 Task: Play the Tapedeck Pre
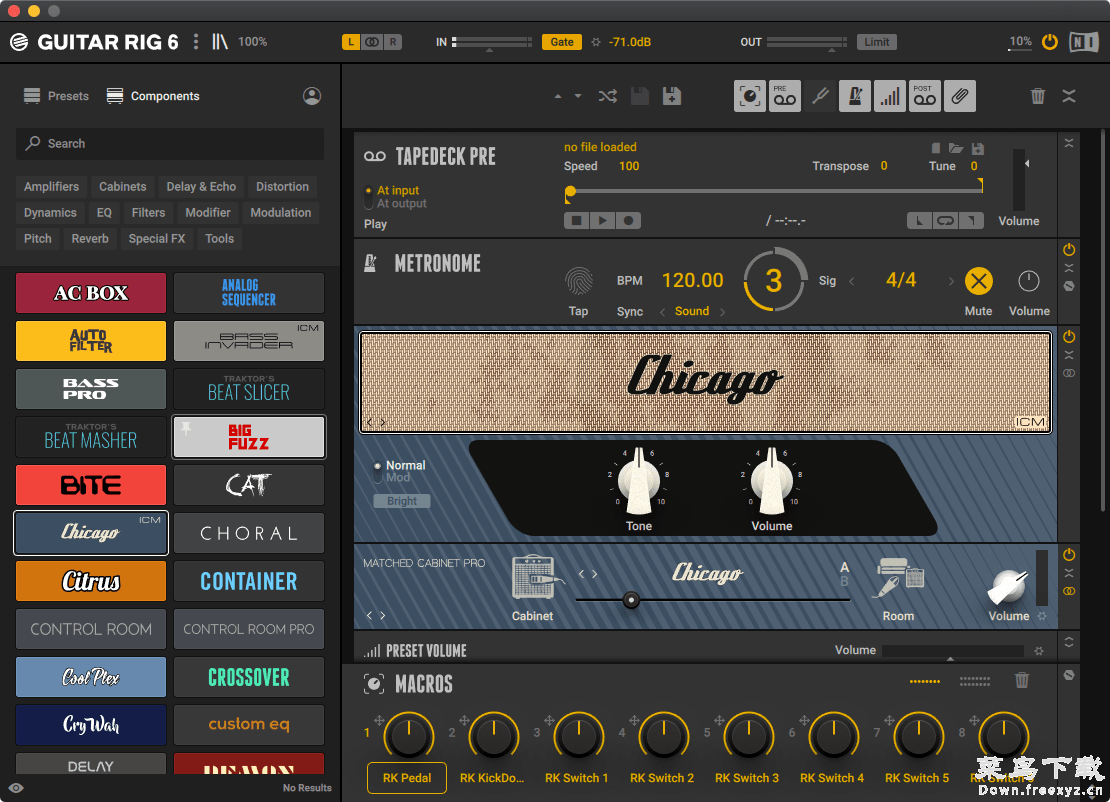[602, 221]
